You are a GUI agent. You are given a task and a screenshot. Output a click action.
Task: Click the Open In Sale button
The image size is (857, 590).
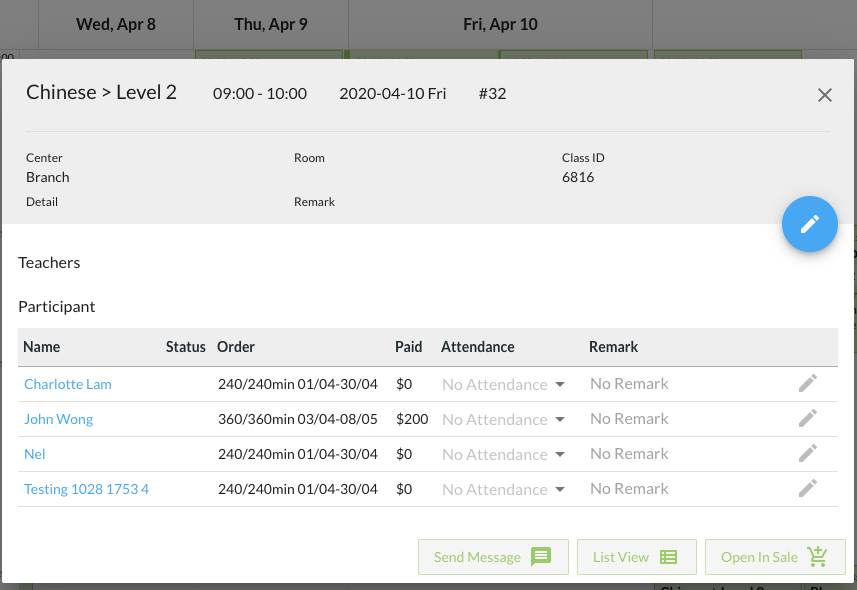[x=774, y=557]
